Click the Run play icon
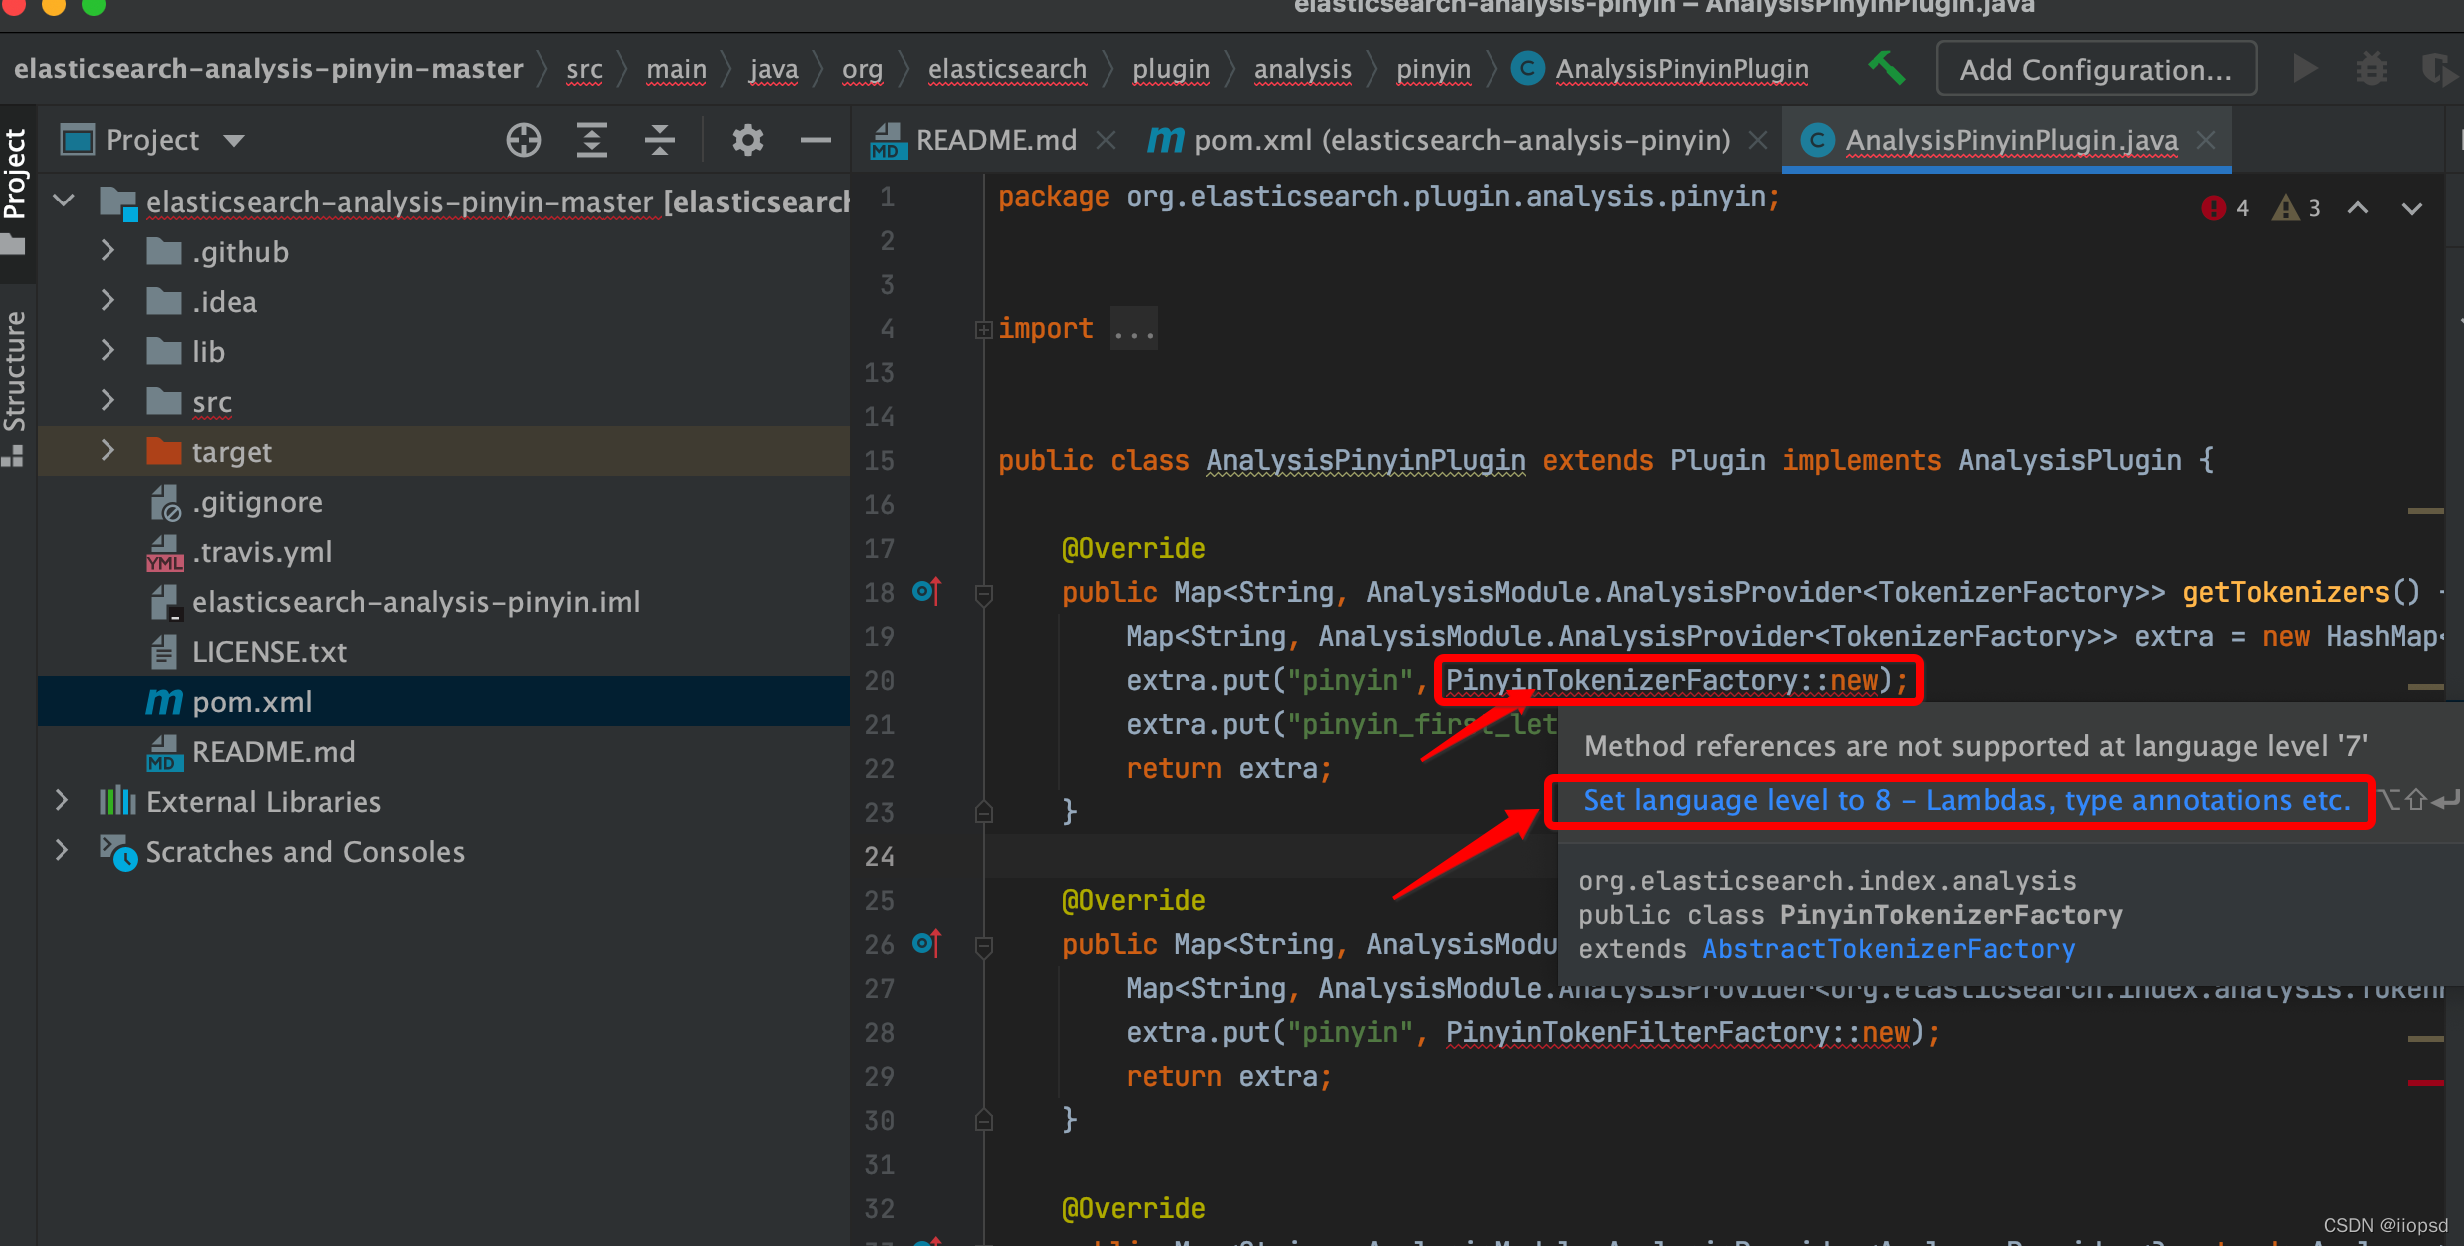 tap(2305, 69)
